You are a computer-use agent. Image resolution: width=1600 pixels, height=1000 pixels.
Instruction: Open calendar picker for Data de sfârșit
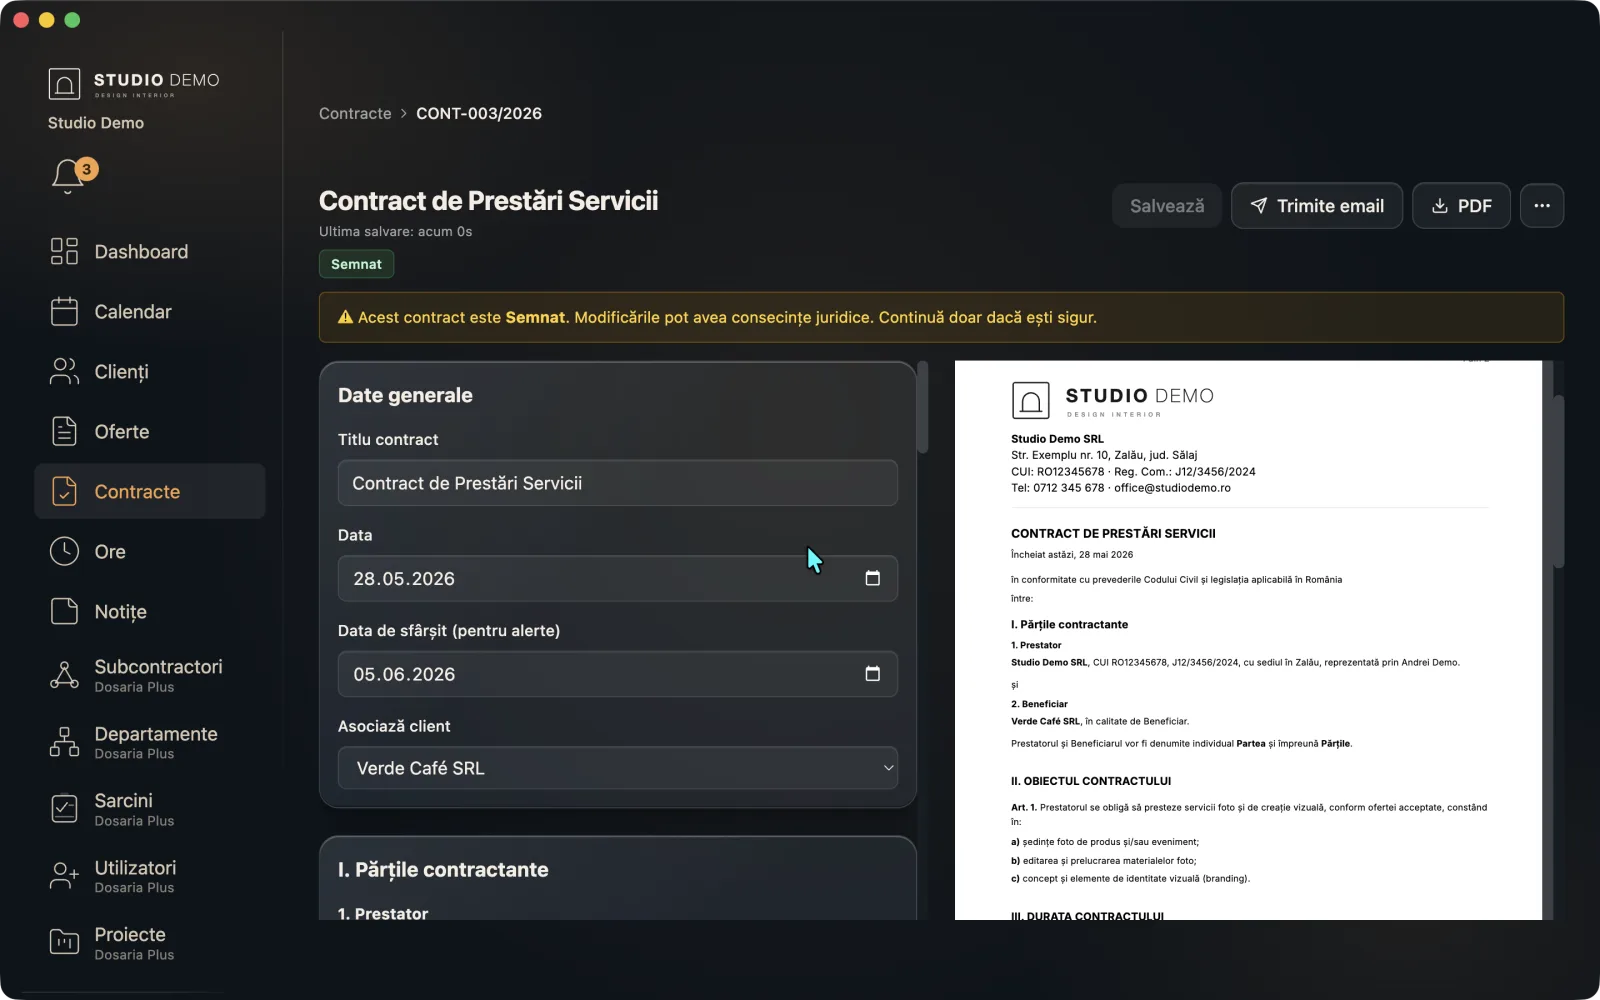(x=872, y=674)
